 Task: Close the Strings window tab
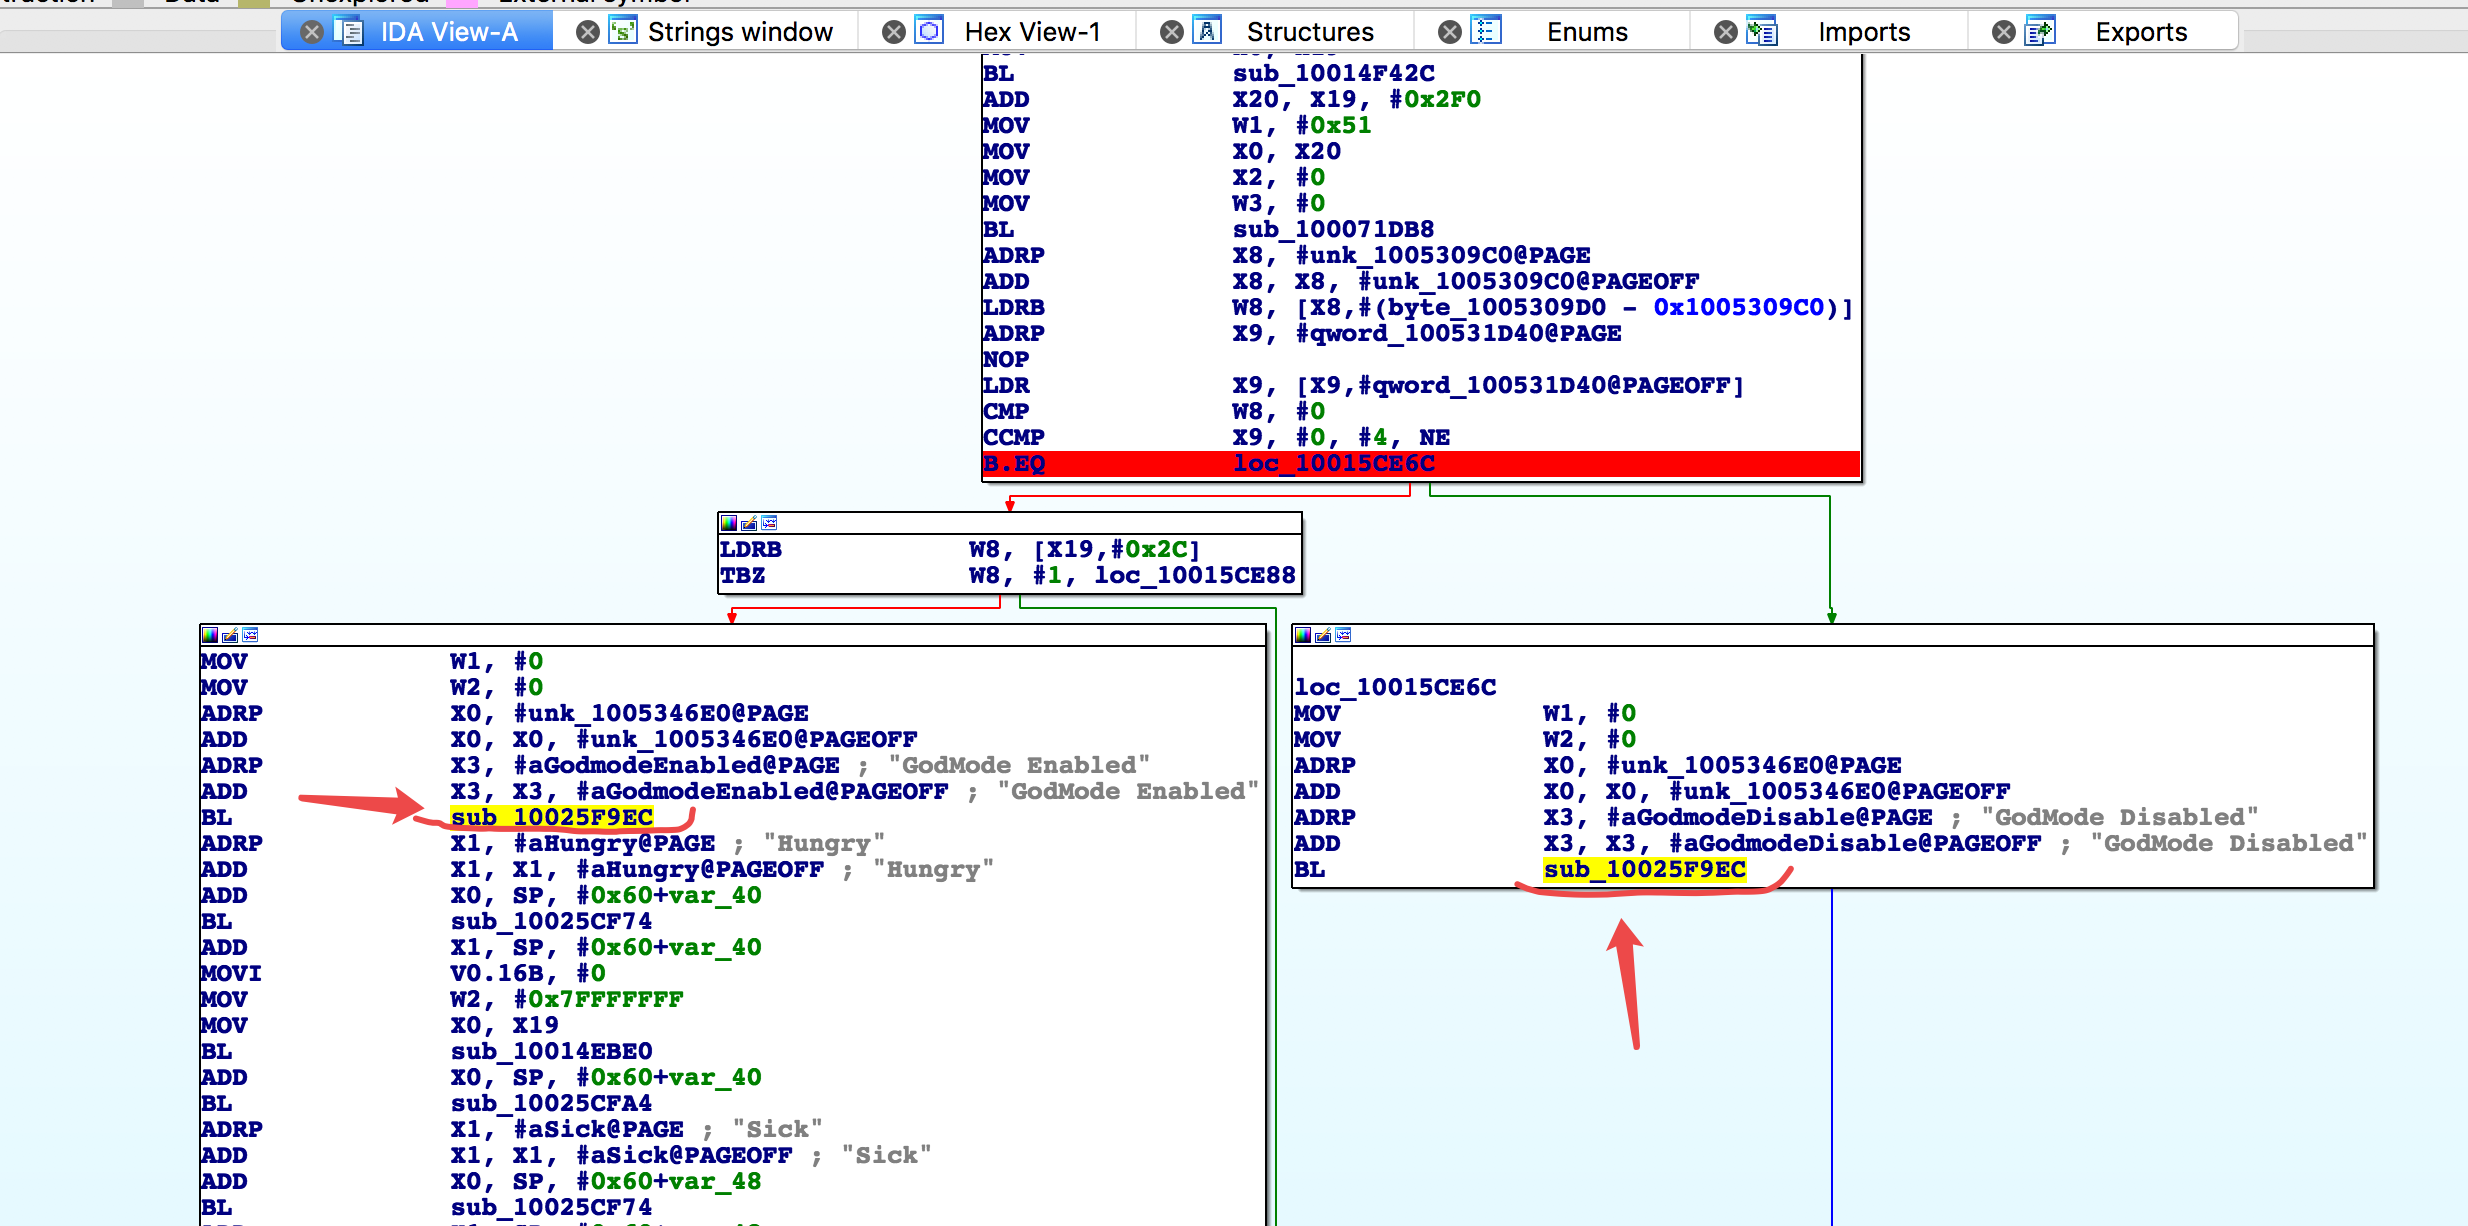coord(588,32)
